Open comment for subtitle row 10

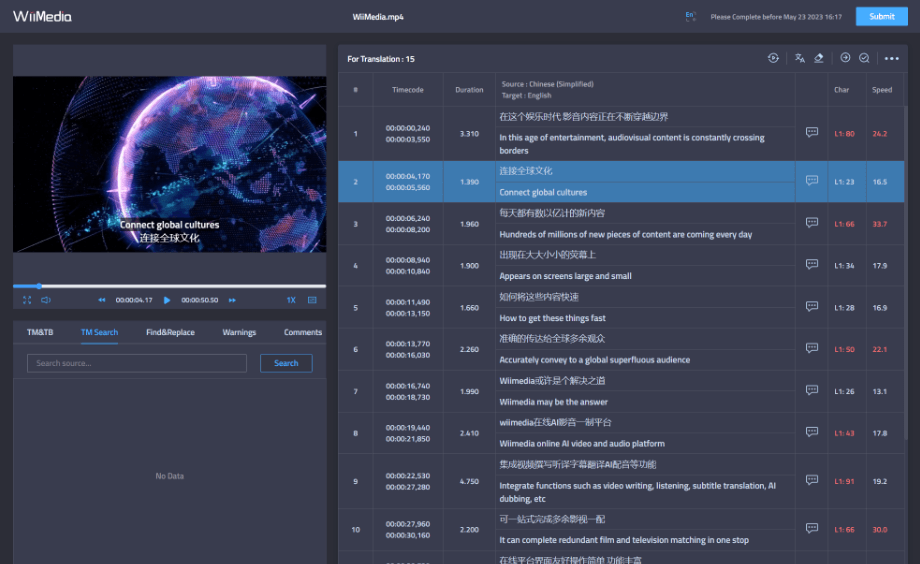[x=811, y=528]
